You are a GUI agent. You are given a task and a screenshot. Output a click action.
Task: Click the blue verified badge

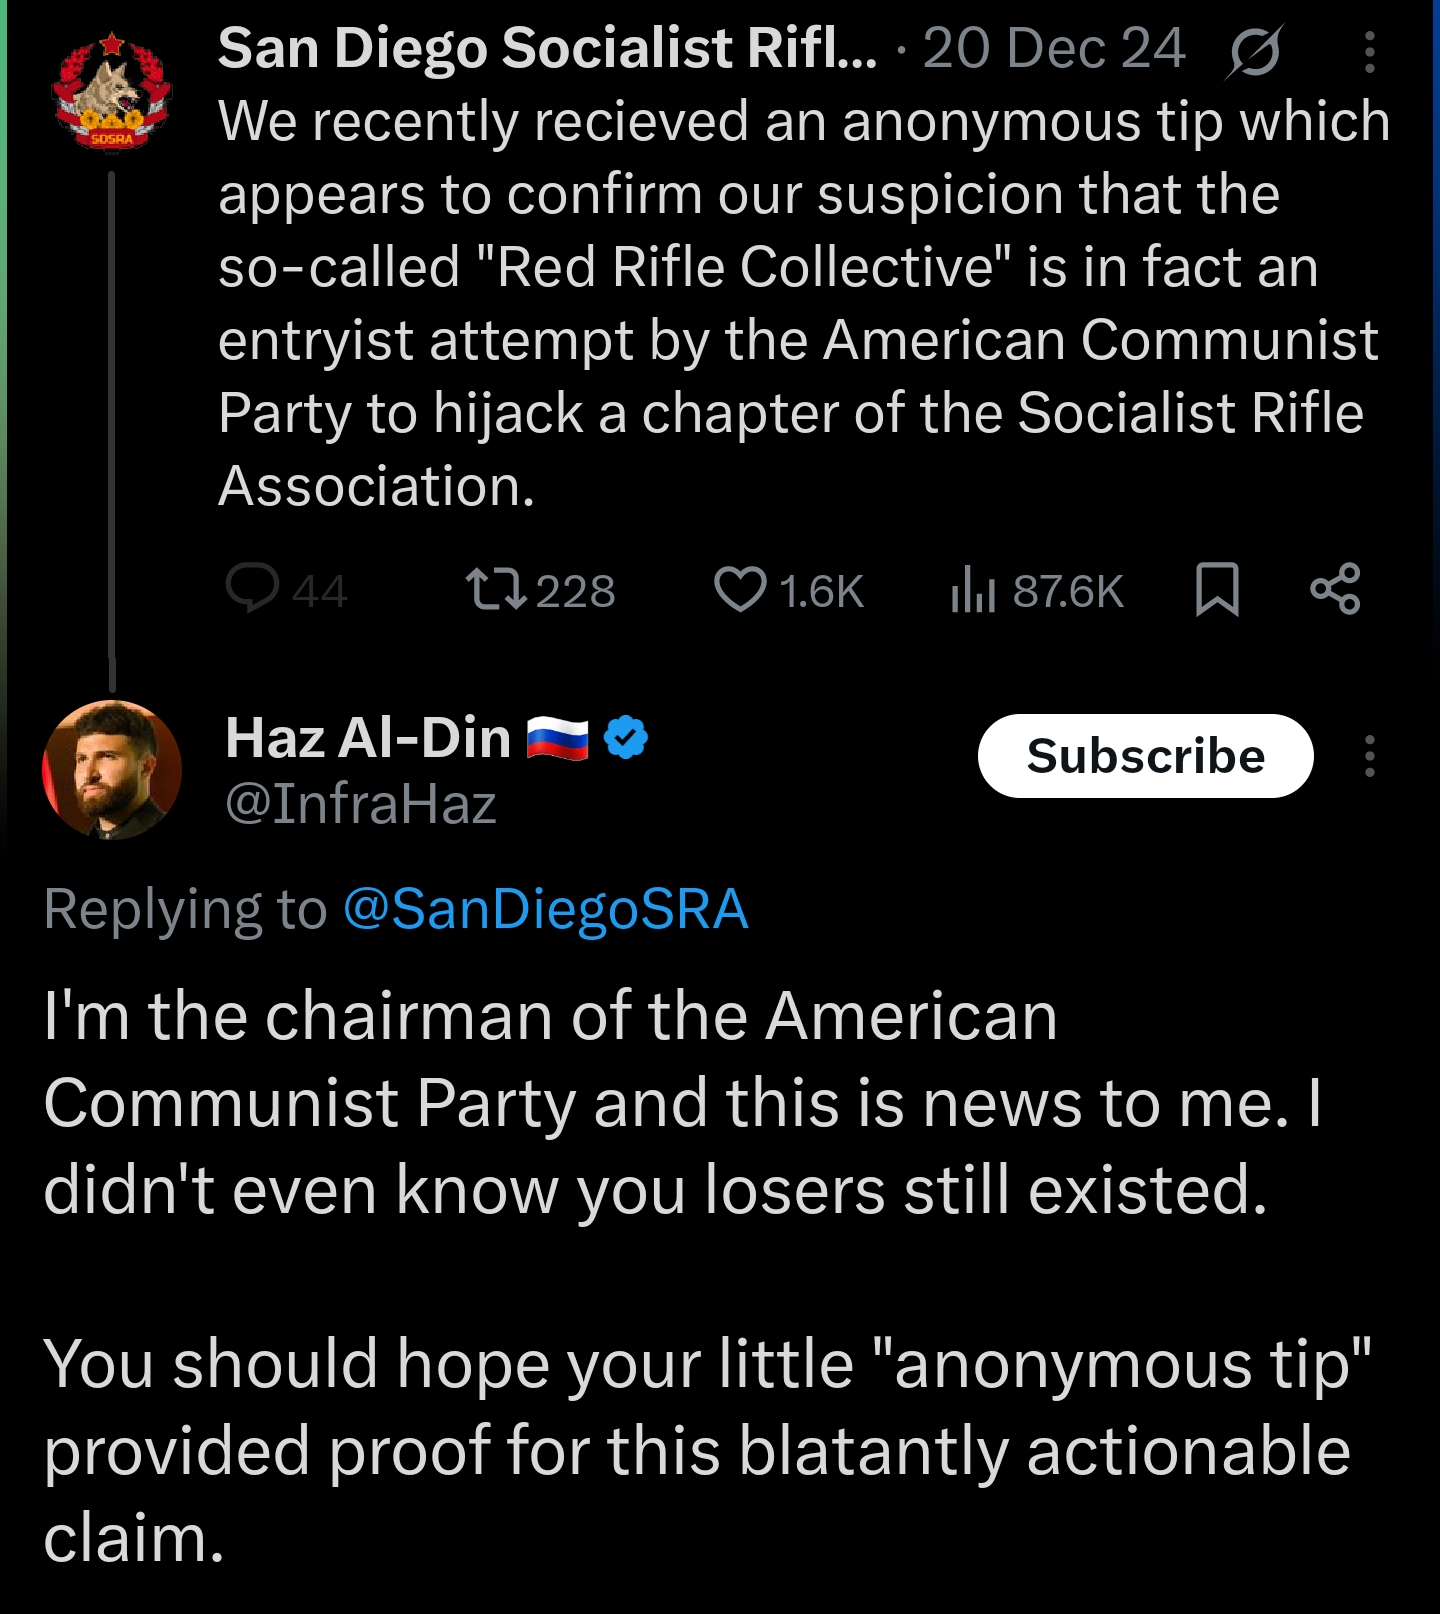click(x=627, y=738)
